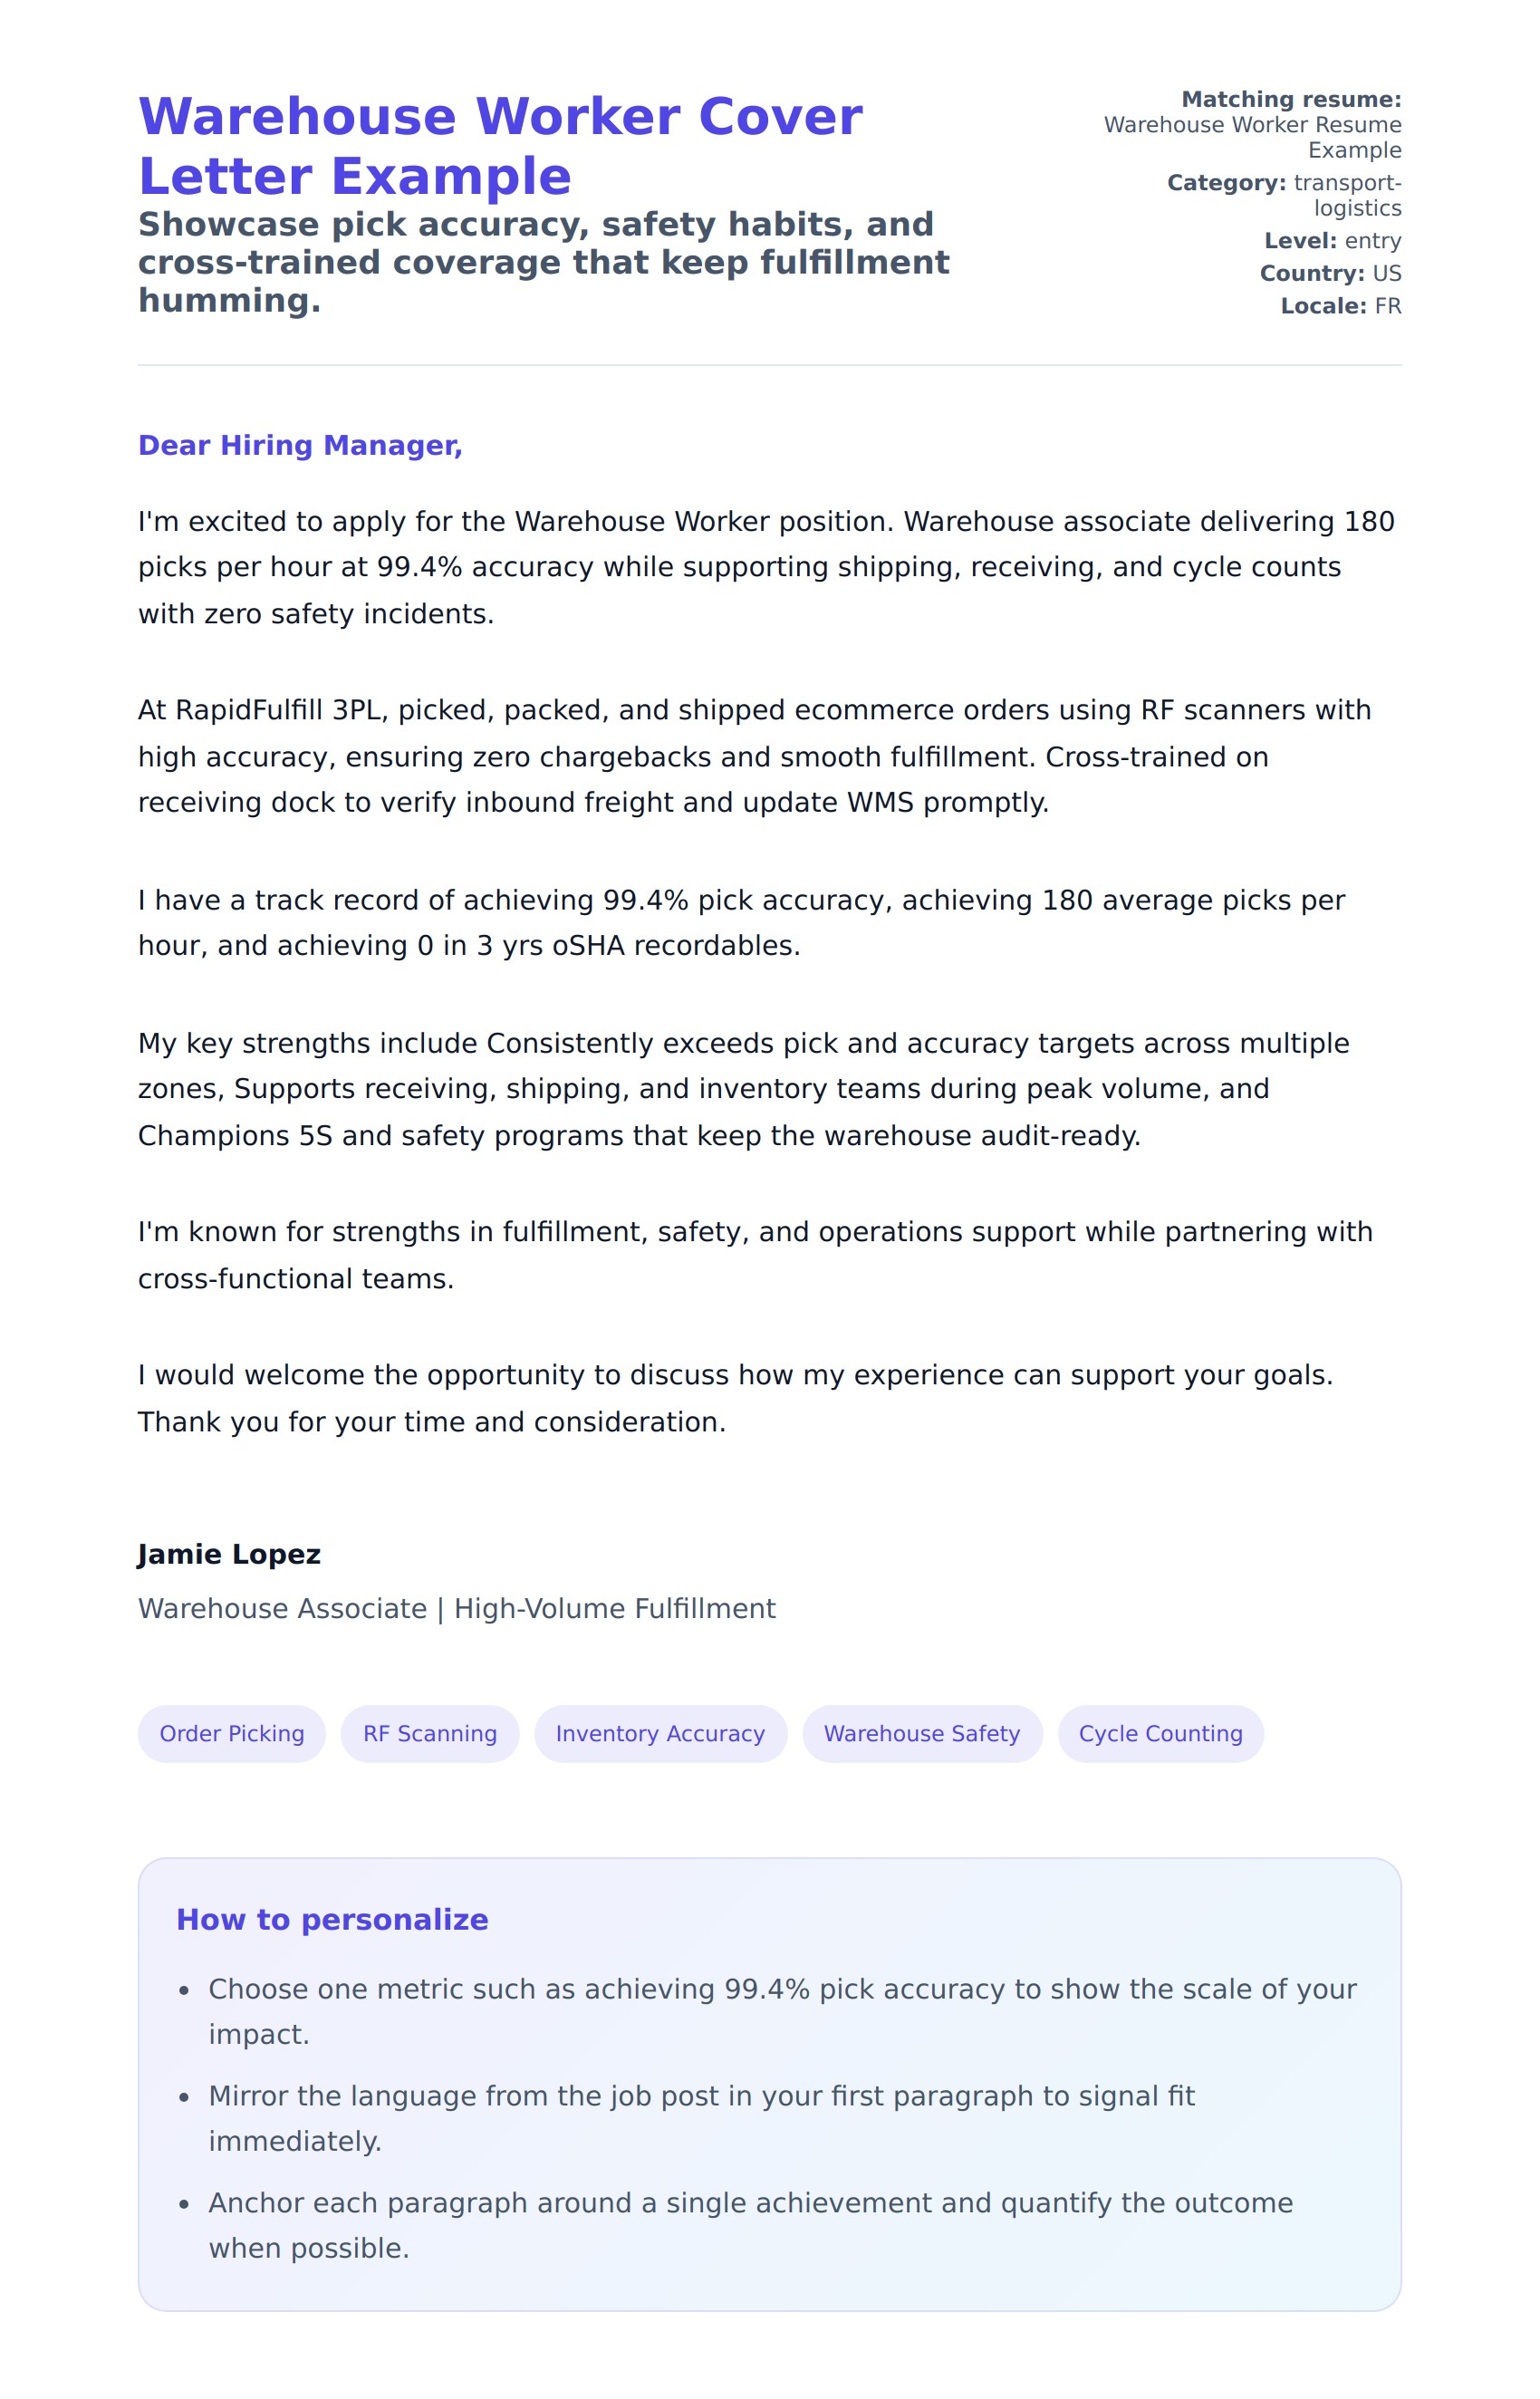
Task: Click the subtitle about showcasing pick accuracy
Action: pos(543,262)
